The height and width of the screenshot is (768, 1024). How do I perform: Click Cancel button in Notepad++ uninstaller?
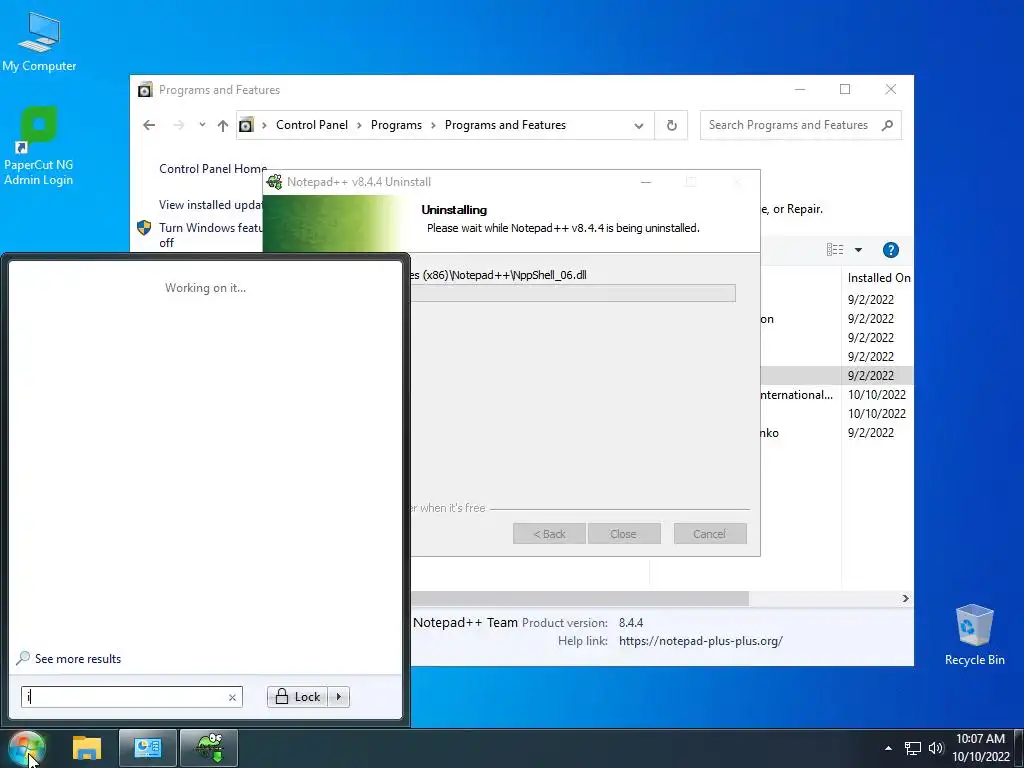[x=709, y=534]
